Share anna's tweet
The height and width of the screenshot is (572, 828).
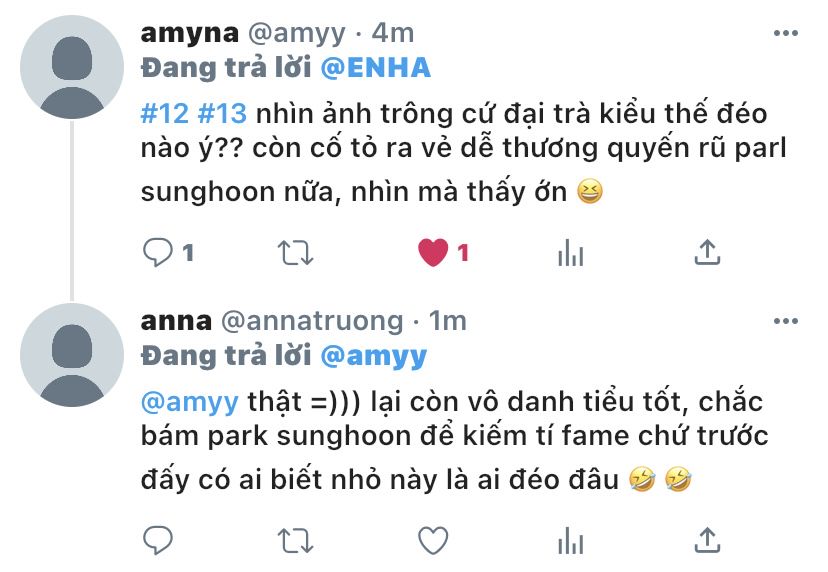point(707,540)
